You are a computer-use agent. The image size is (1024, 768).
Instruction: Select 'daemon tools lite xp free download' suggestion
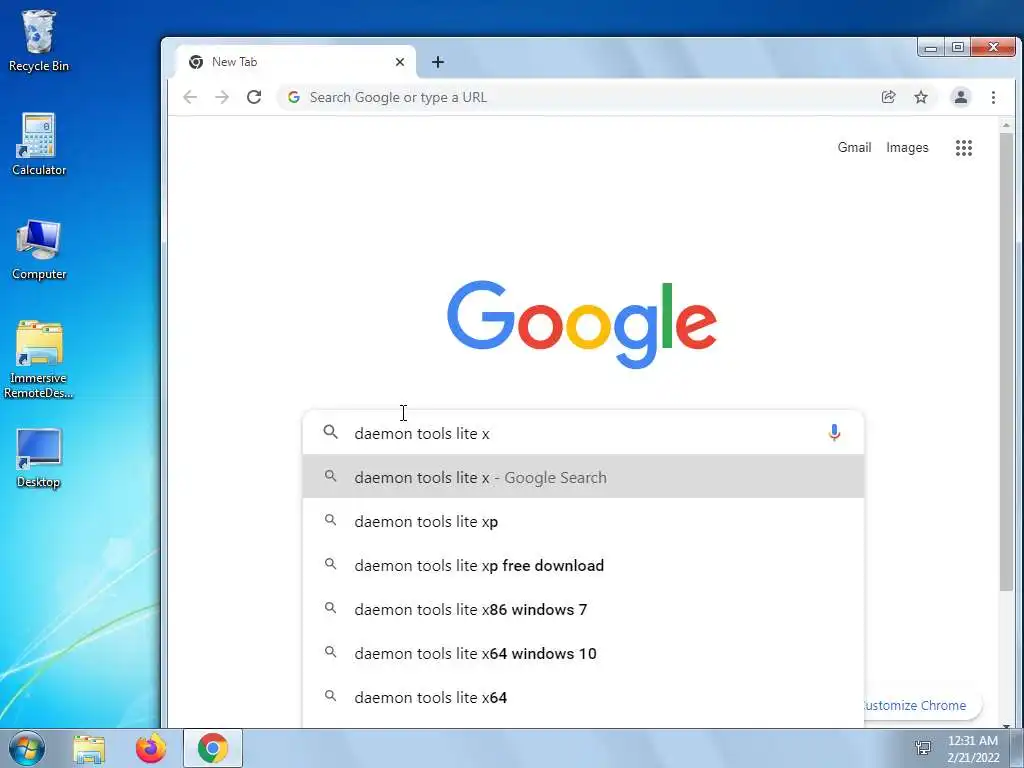(x=583, y=565)
